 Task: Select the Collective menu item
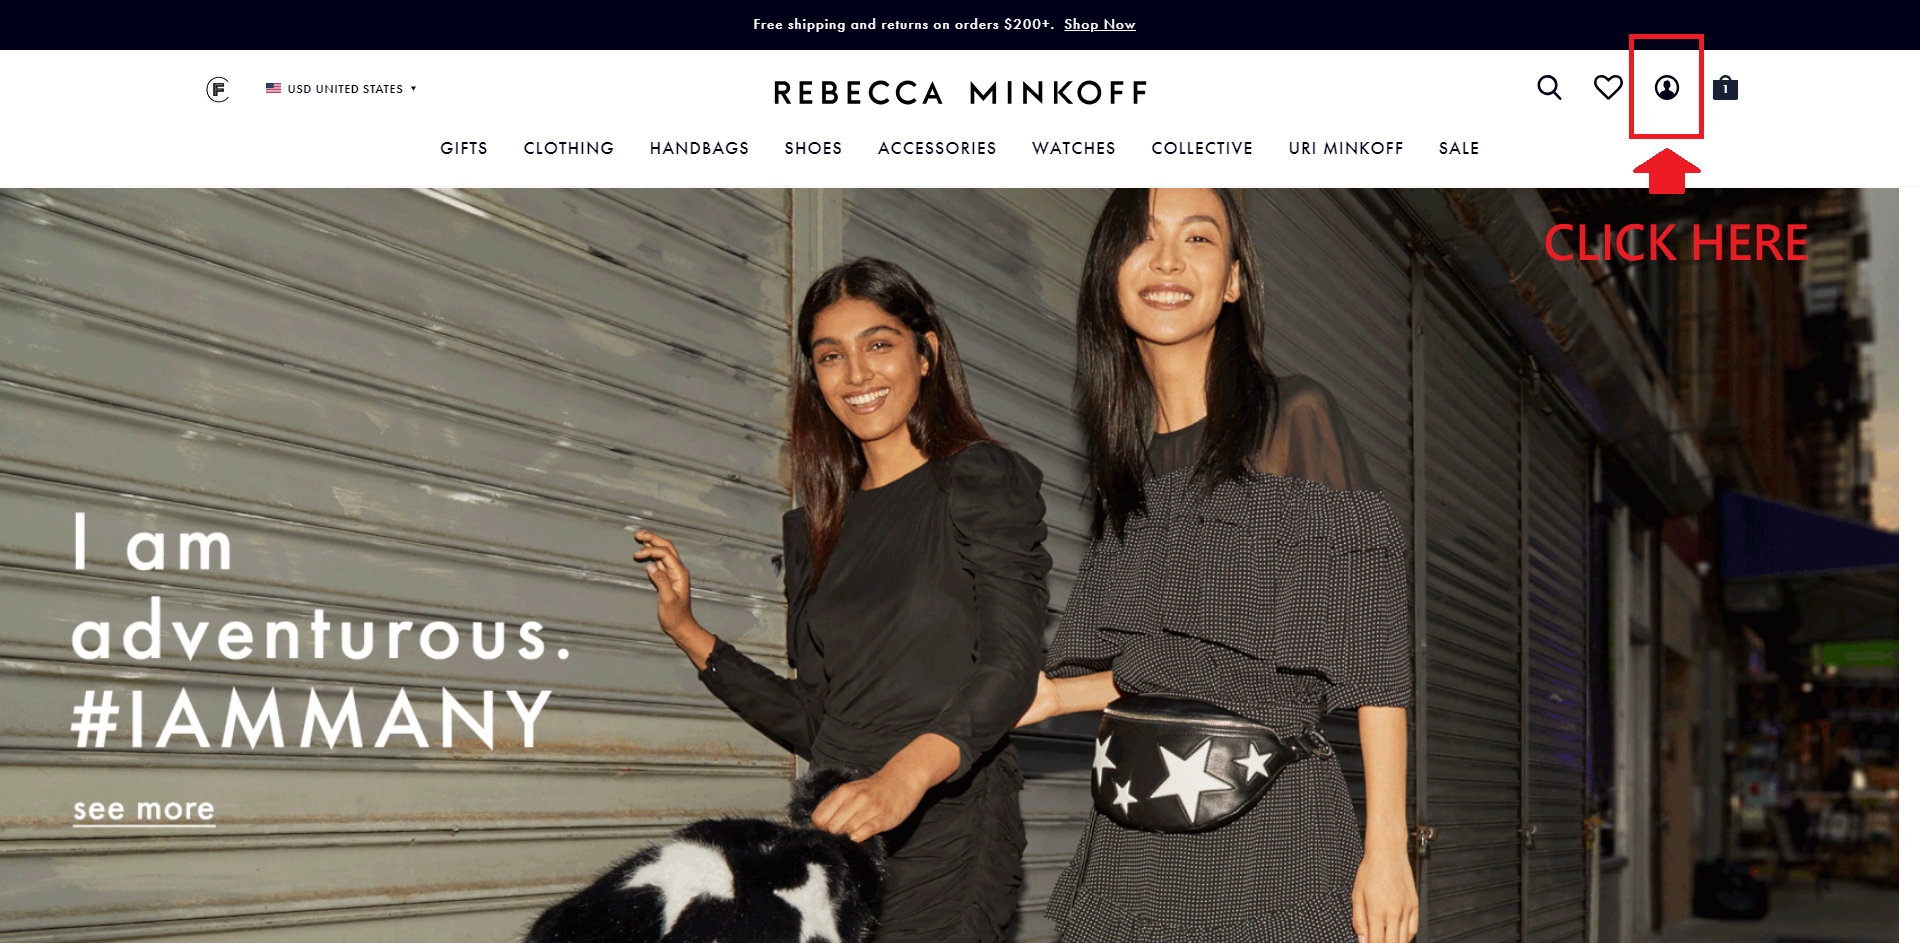[1202, 148]
